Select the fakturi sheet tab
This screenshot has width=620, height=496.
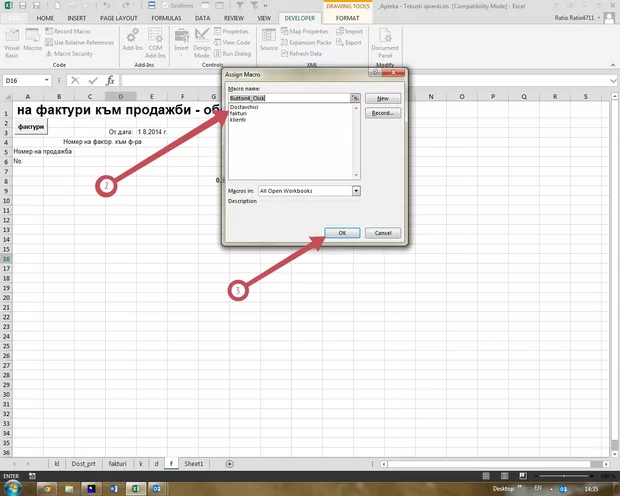click(117, 464)
